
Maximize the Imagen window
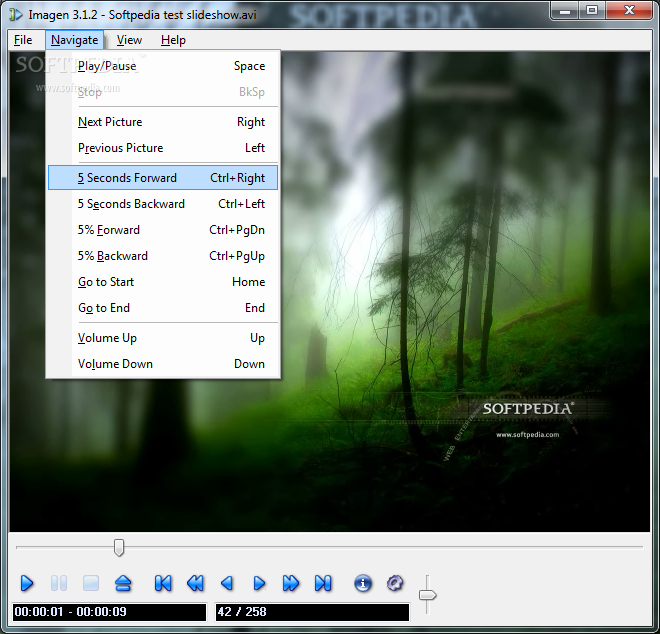coord(592,11)
